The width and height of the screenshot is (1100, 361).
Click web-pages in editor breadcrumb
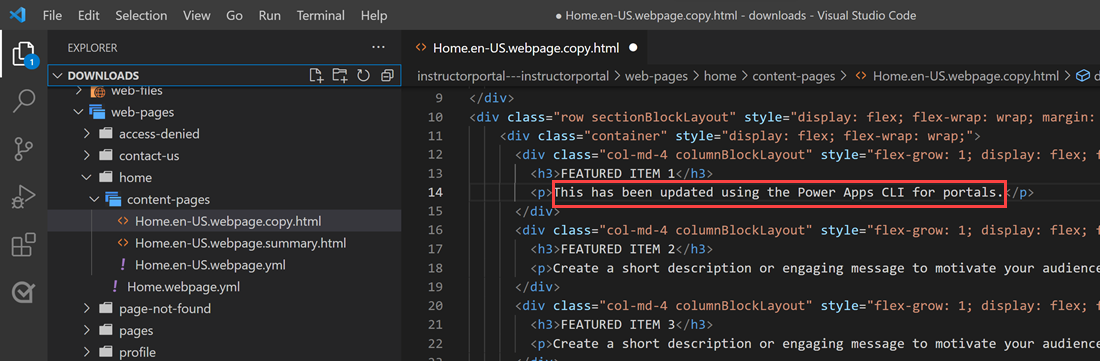[656, 76]
